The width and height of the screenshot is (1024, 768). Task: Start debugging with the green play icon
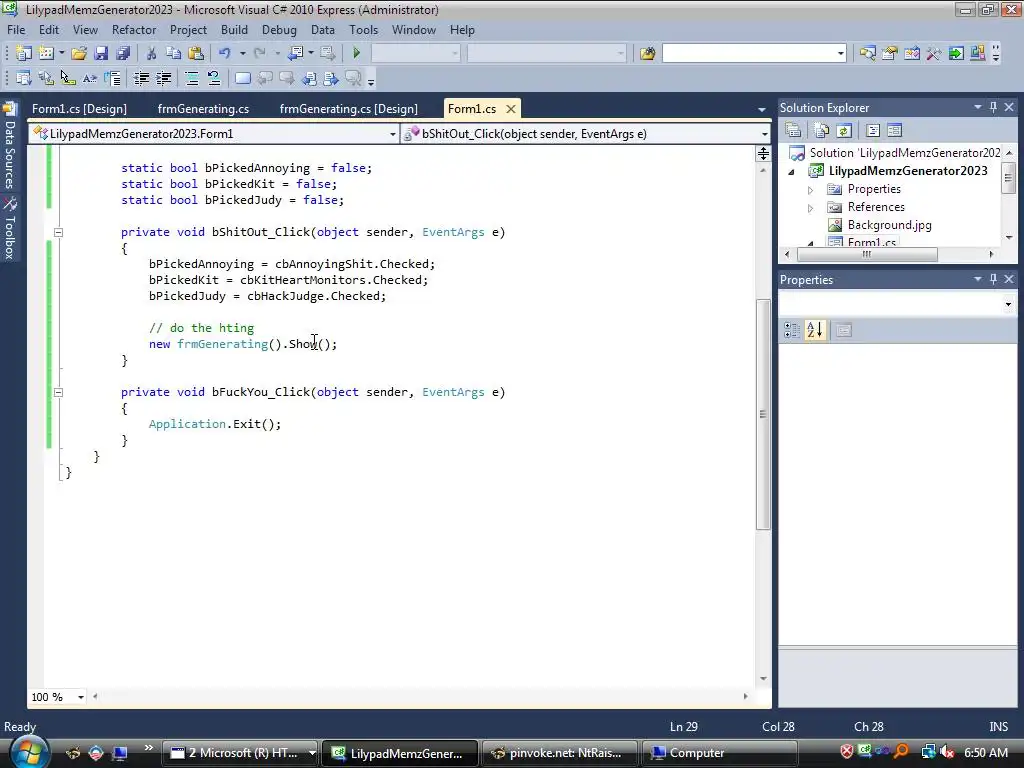pyautogui.click(x=357, y=53)
